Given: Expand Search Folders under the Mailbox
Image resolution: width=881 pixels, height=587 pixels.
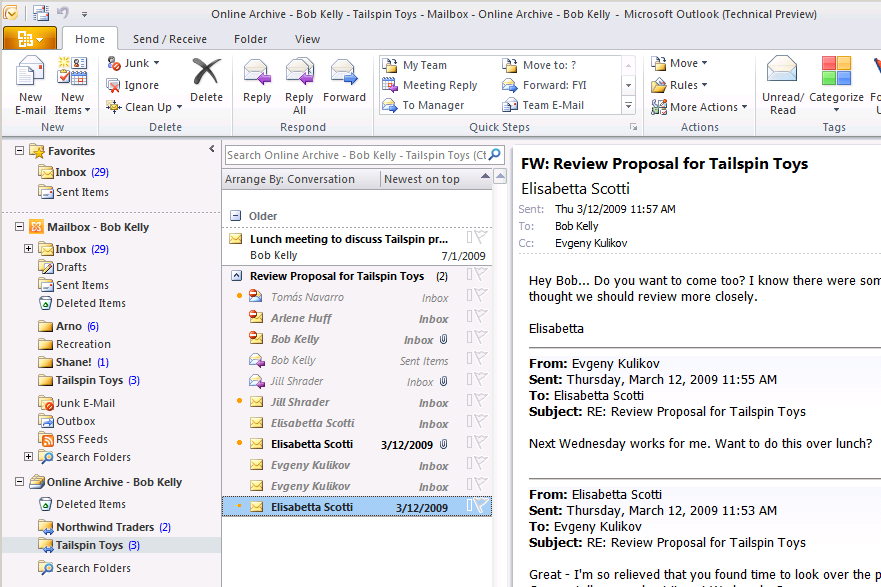Looking at the screenshot, I should coord(28,457).
